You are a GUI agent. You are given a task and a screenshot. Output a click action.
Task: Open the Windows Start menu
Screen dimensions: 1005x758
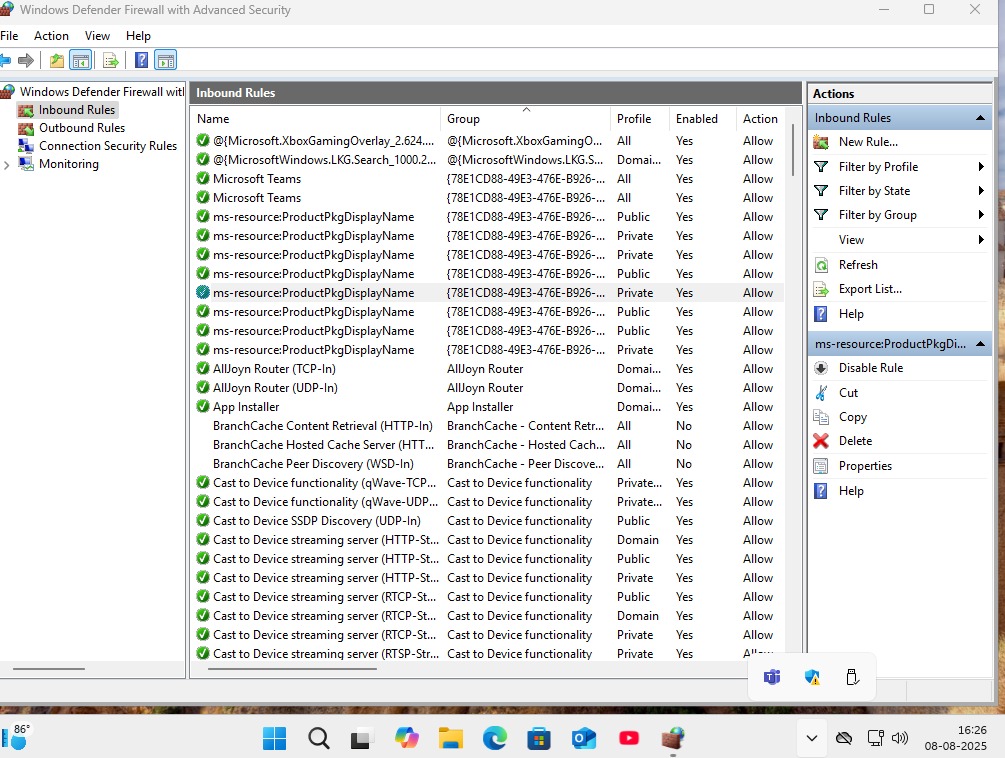tap(274, 738)
